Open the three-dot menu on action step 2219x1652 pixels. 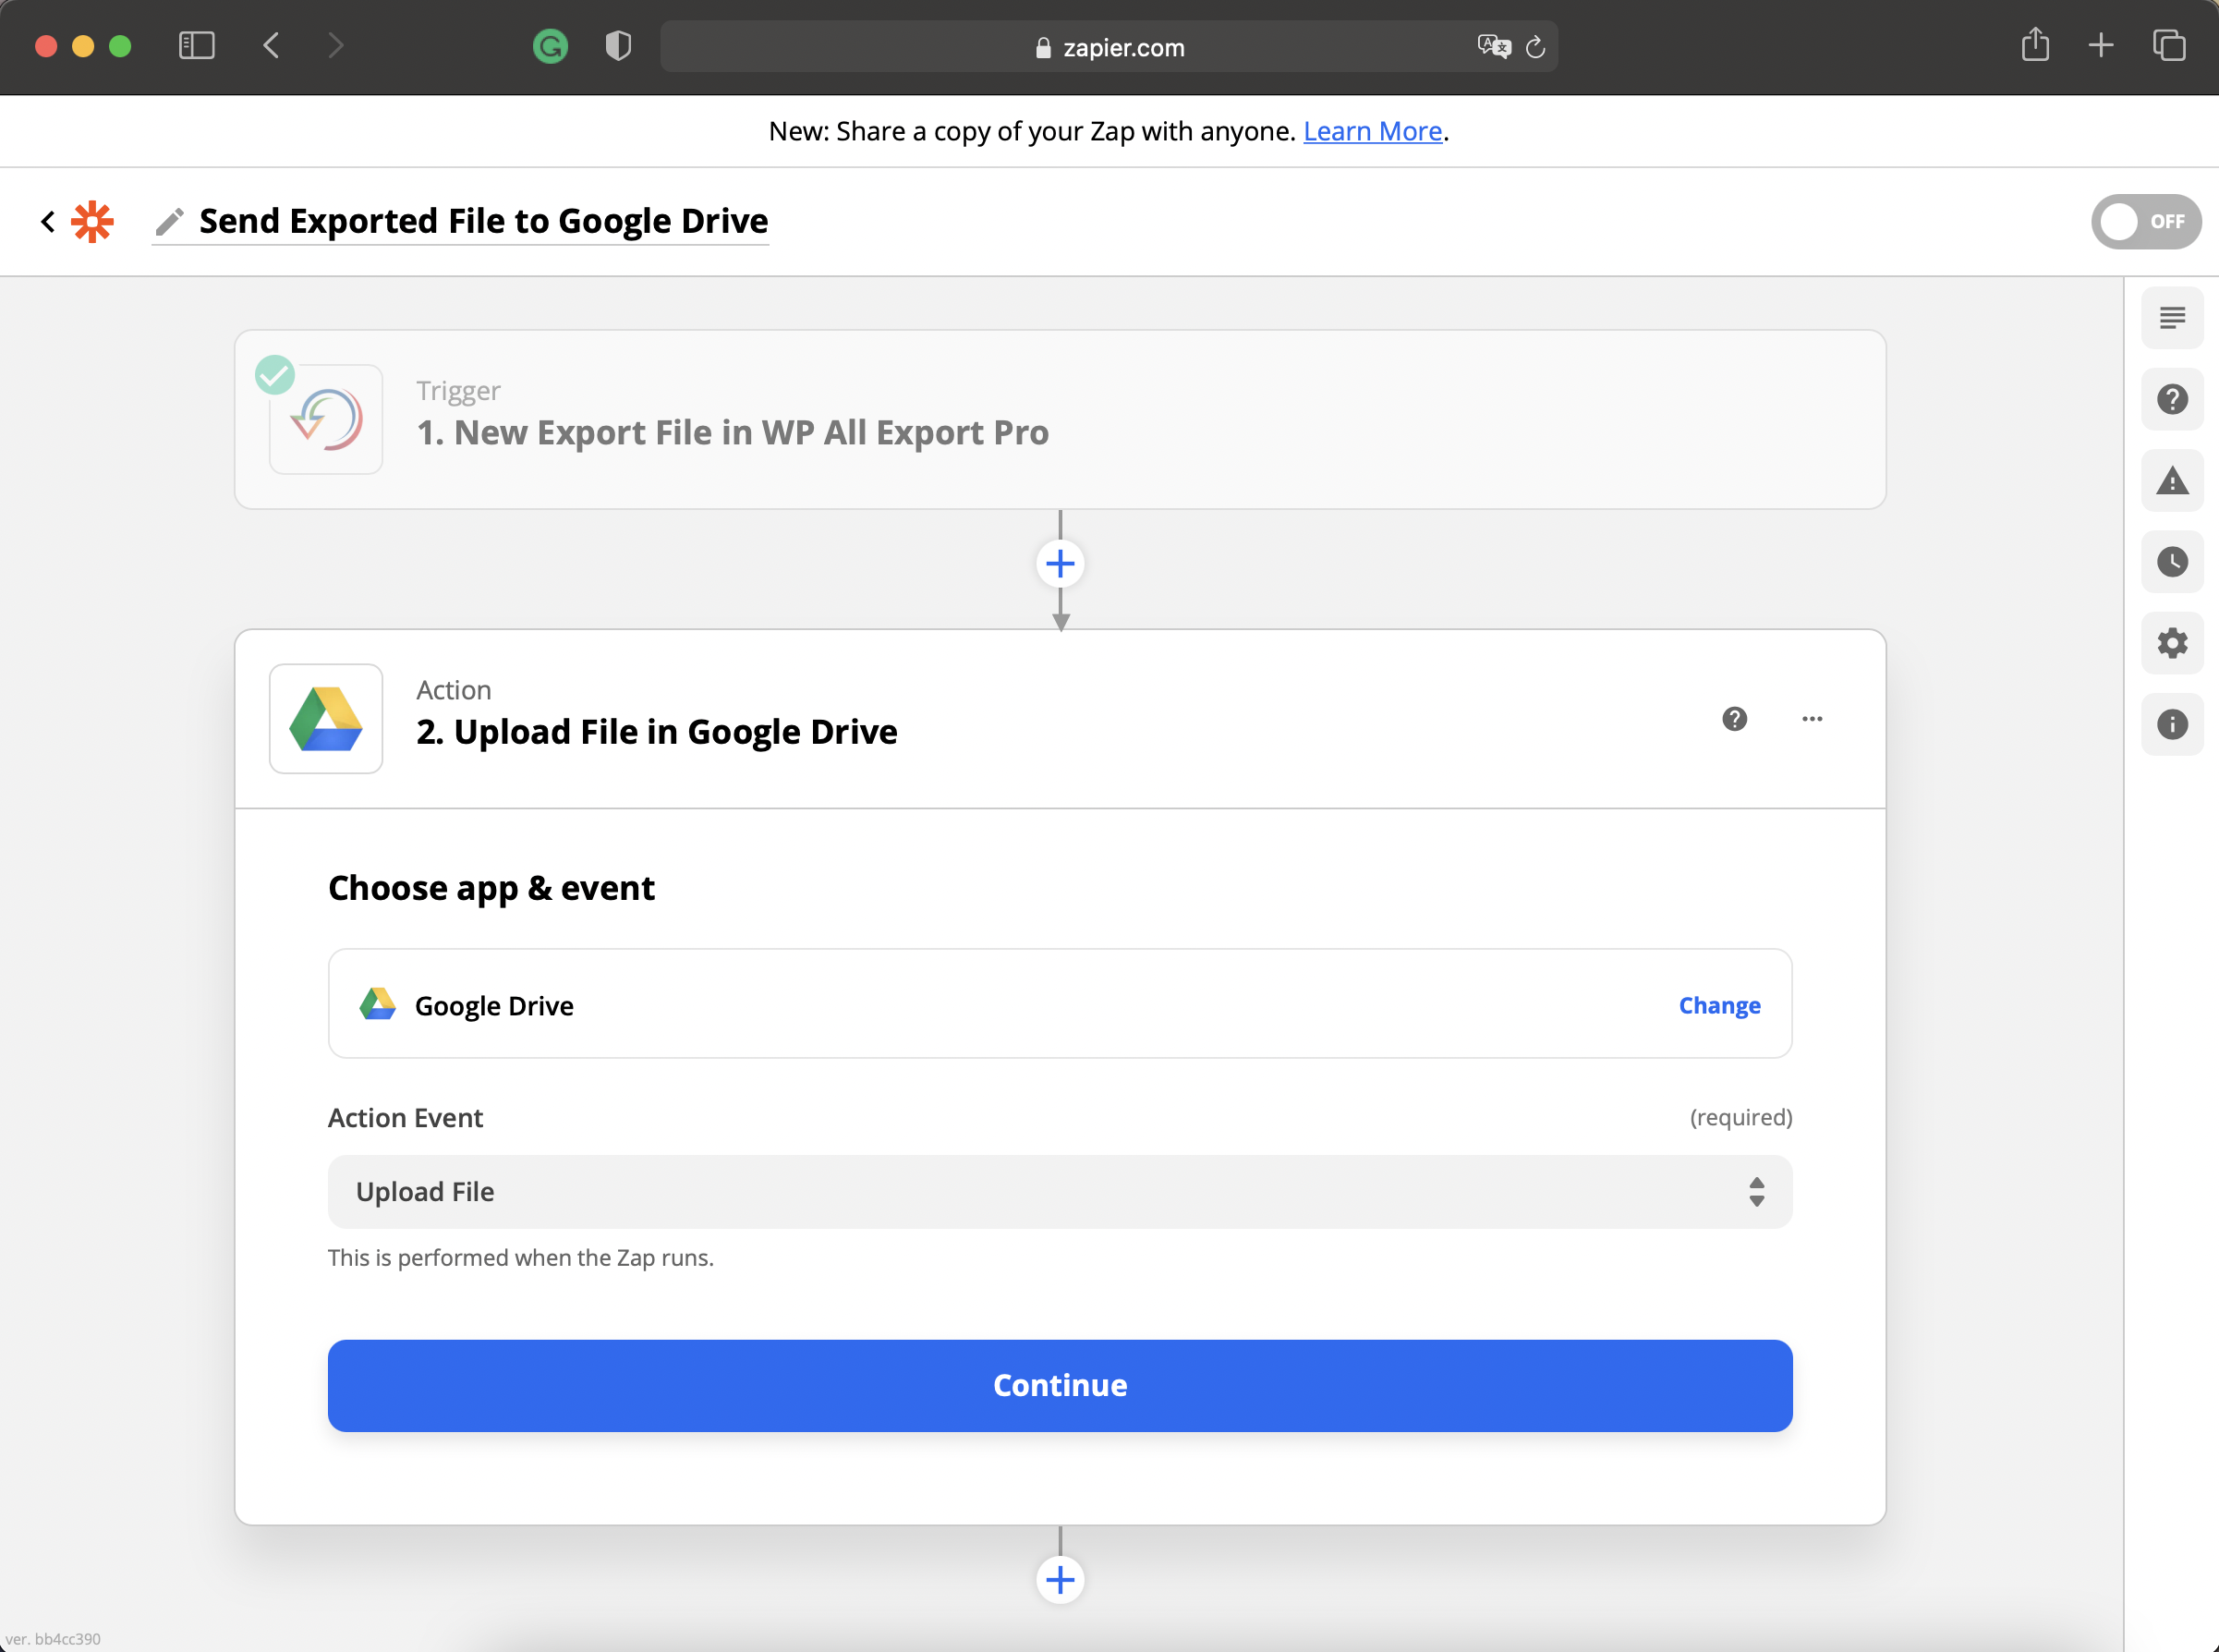point(1811,719)
